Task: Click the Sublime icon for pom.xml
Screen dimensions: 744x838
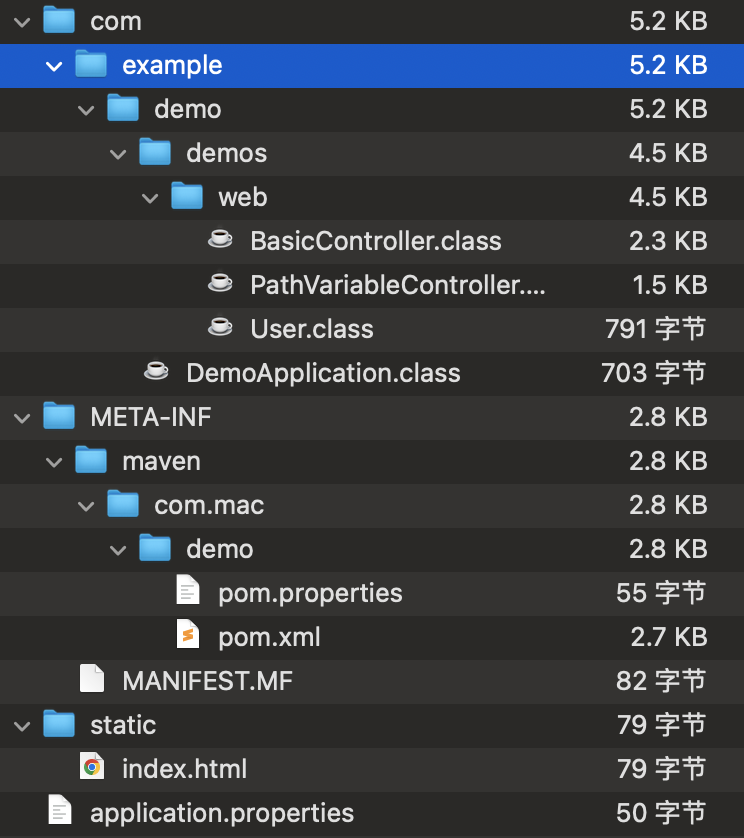Action: tap(187, 636)
